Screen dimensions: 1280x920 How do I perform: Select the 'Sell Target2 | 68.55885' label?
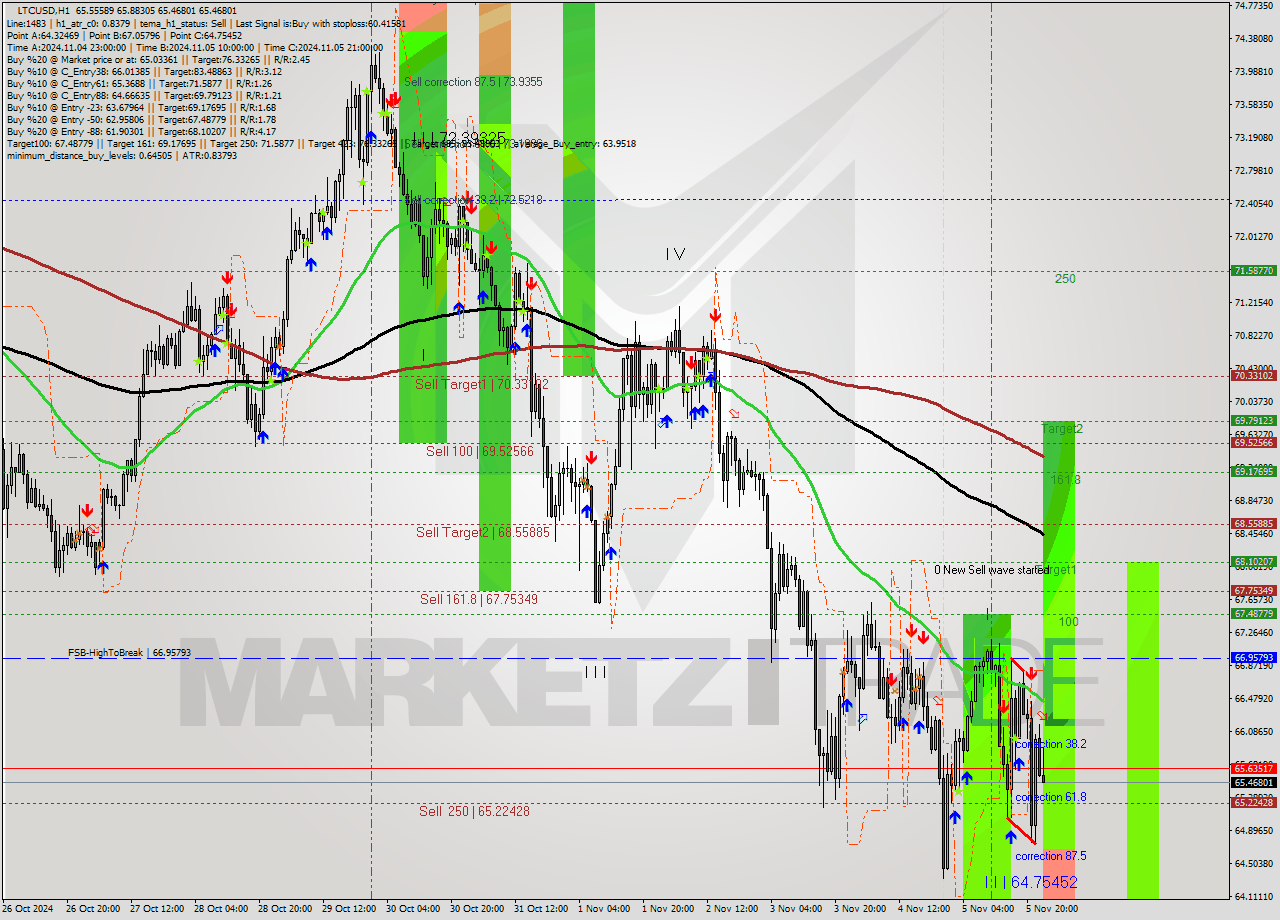point(483,533)
